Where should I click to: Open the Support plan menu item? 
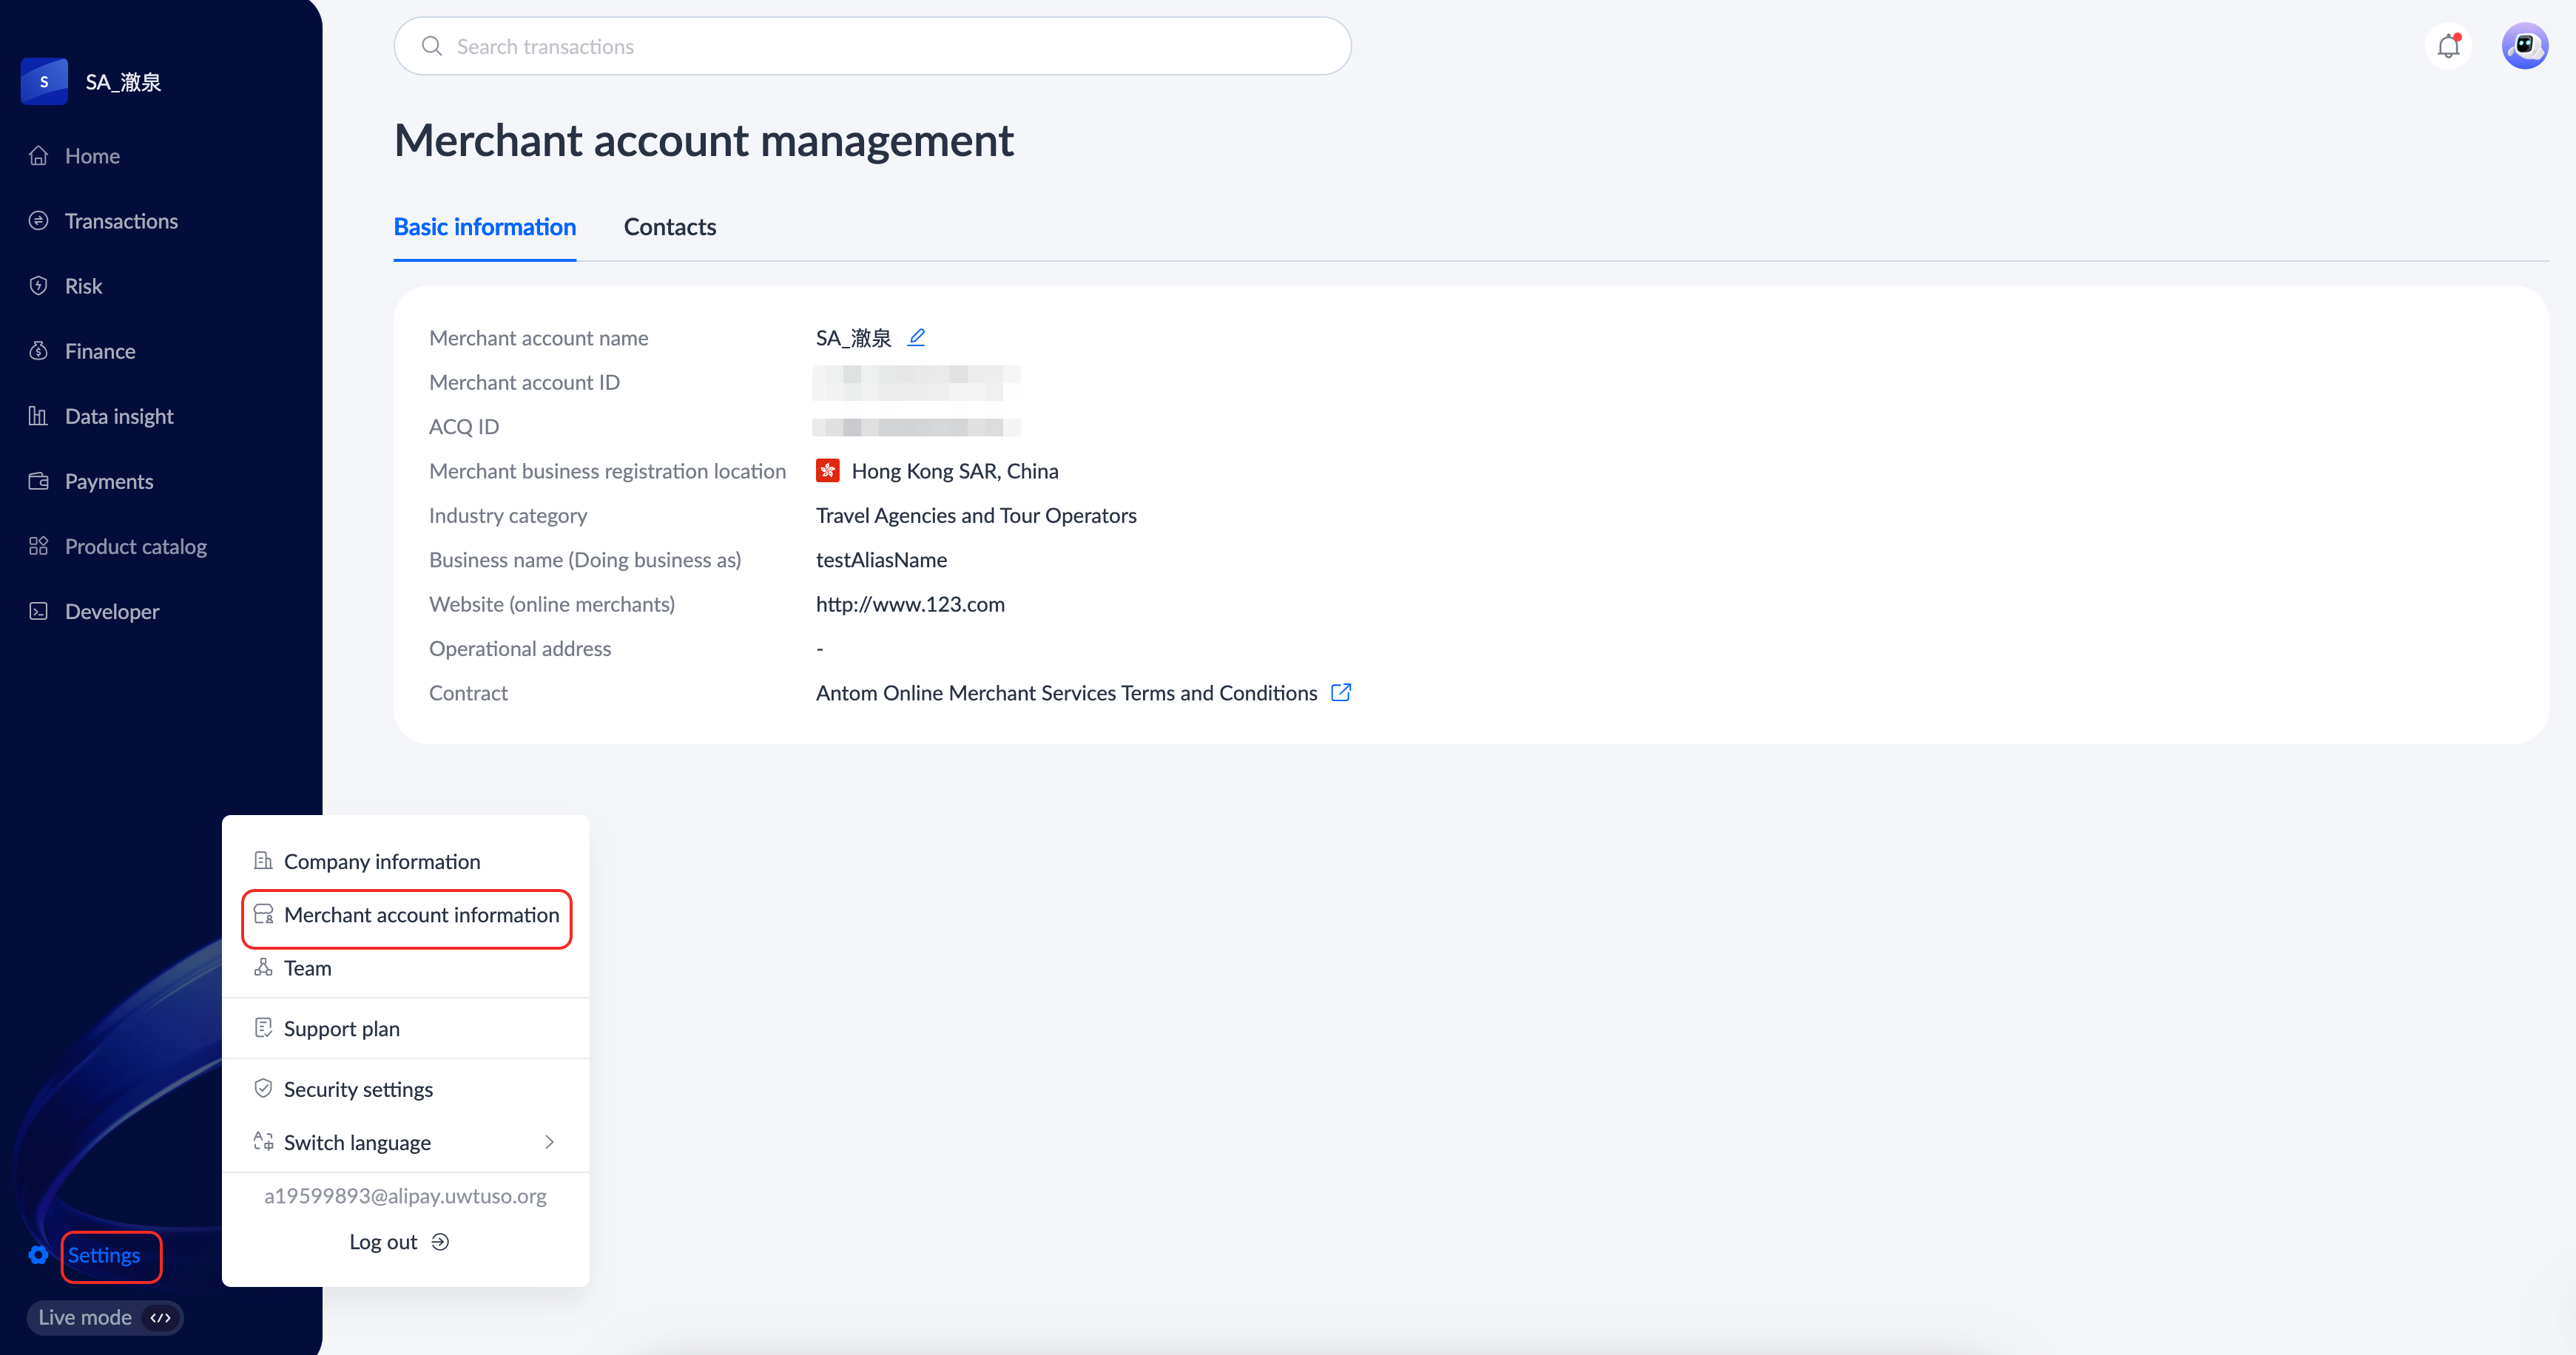341,1028
